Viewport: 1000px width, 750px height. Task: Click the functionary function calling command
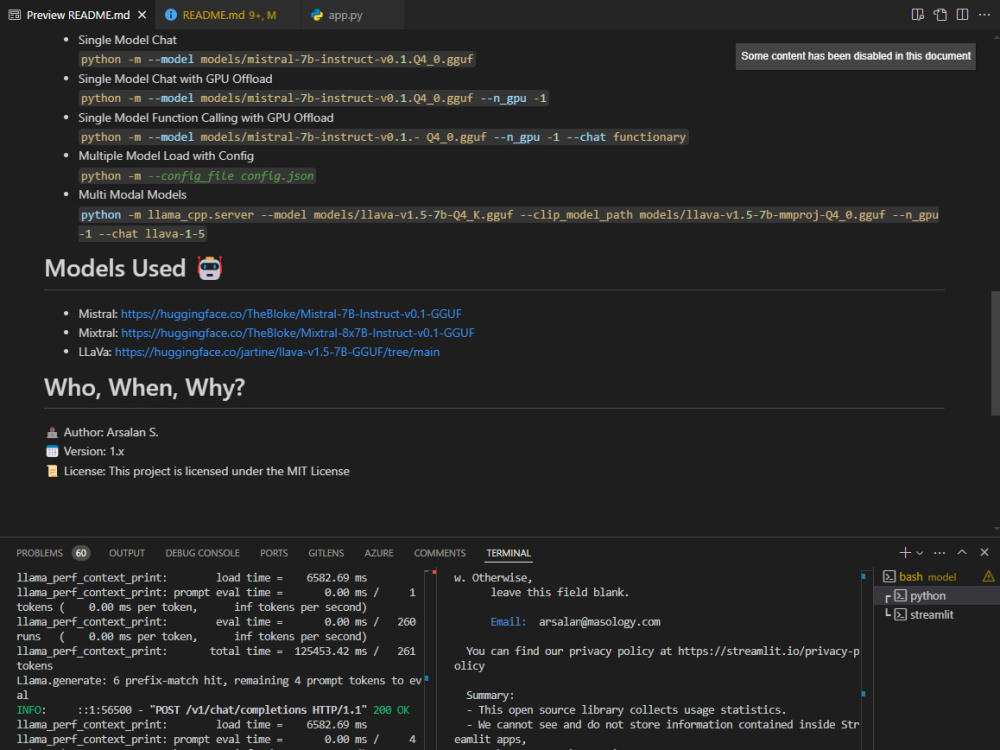pos(383,137)
